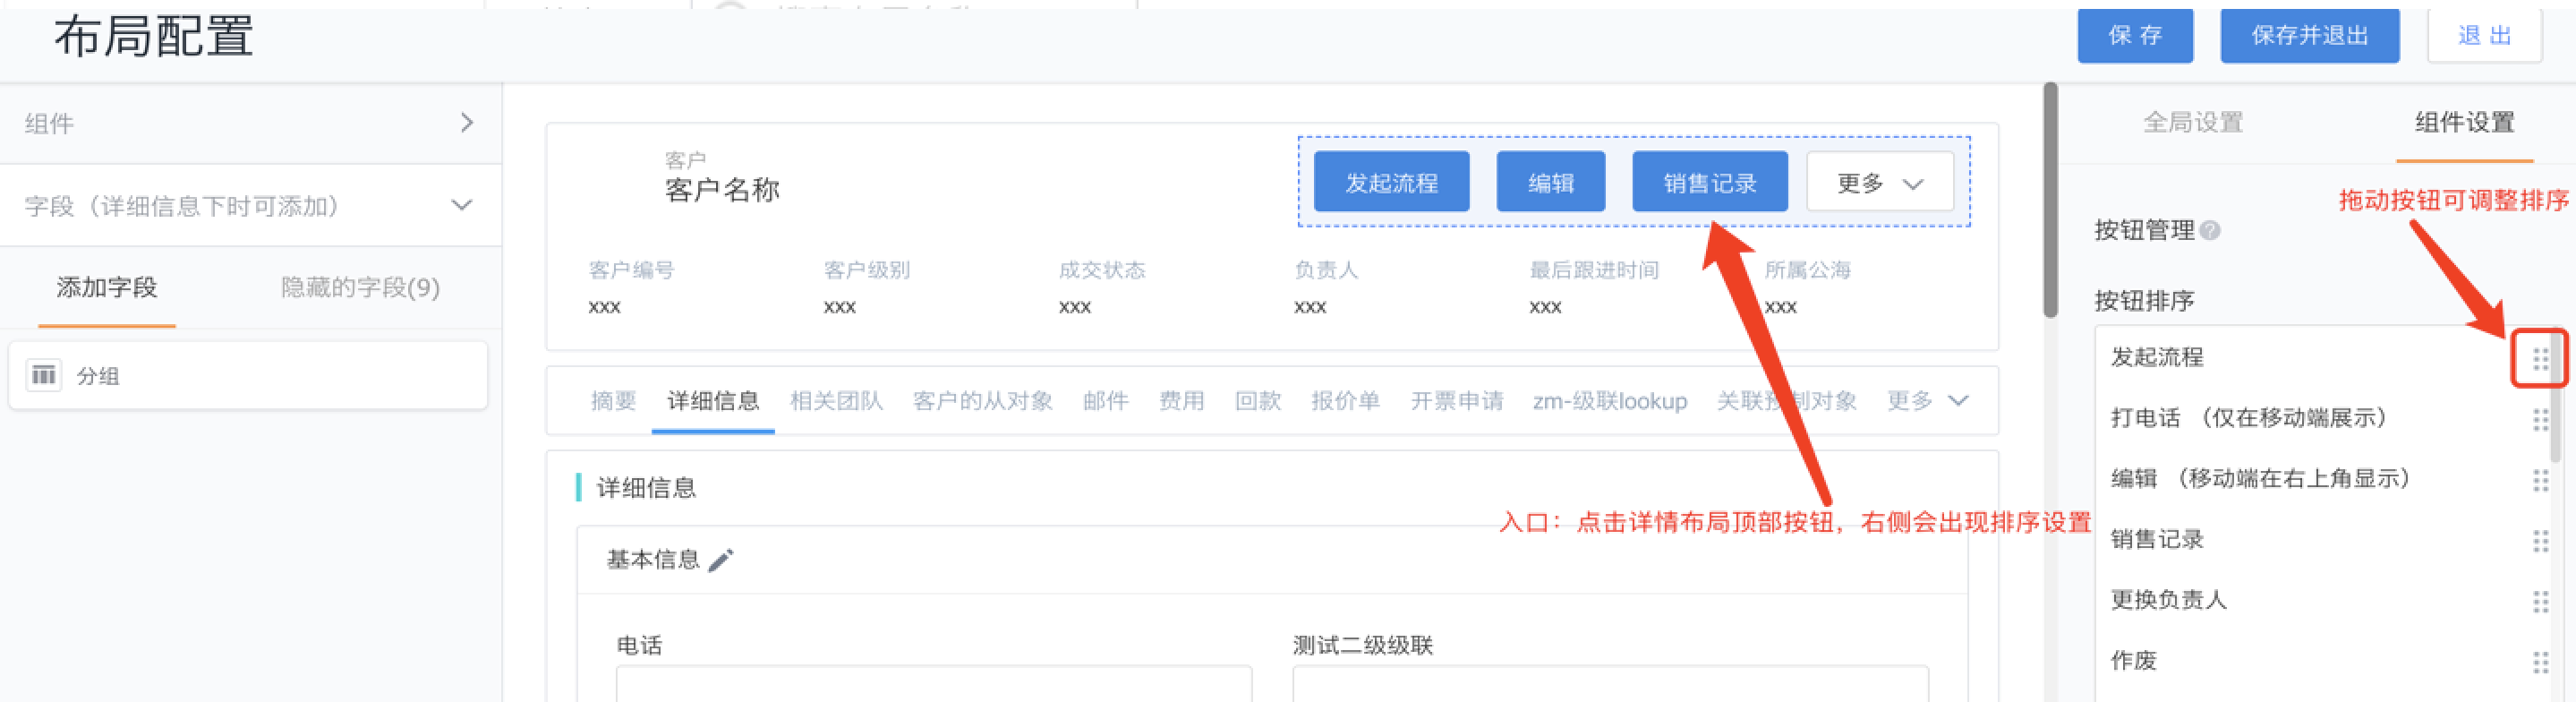Image resolution: width=2576 pixels, height=702 pixels.
Task: Click drag handle for 更换负责人 row
Action: coord(2540,601)
